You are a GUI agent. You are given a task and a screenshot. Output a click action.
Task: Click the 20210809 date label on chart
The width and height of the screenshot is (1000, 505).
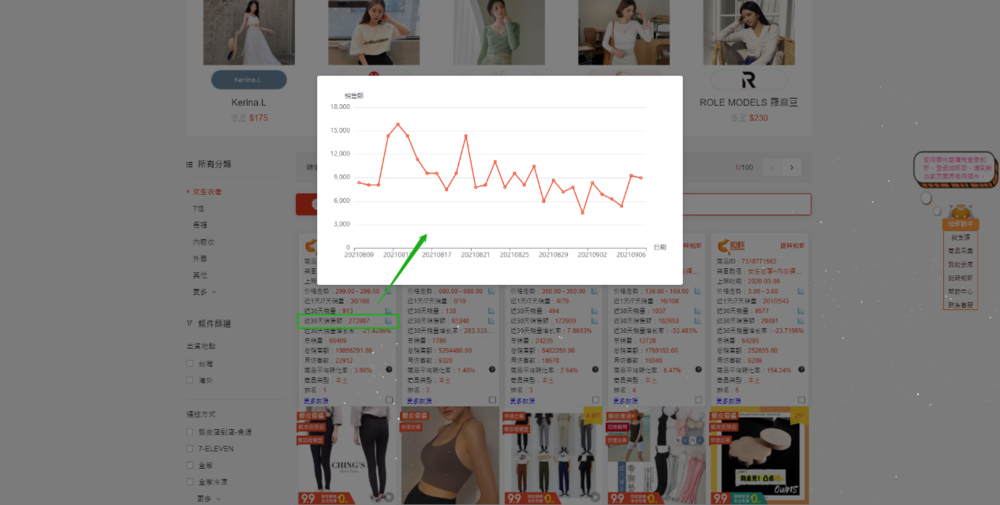(x=359, y=255)
